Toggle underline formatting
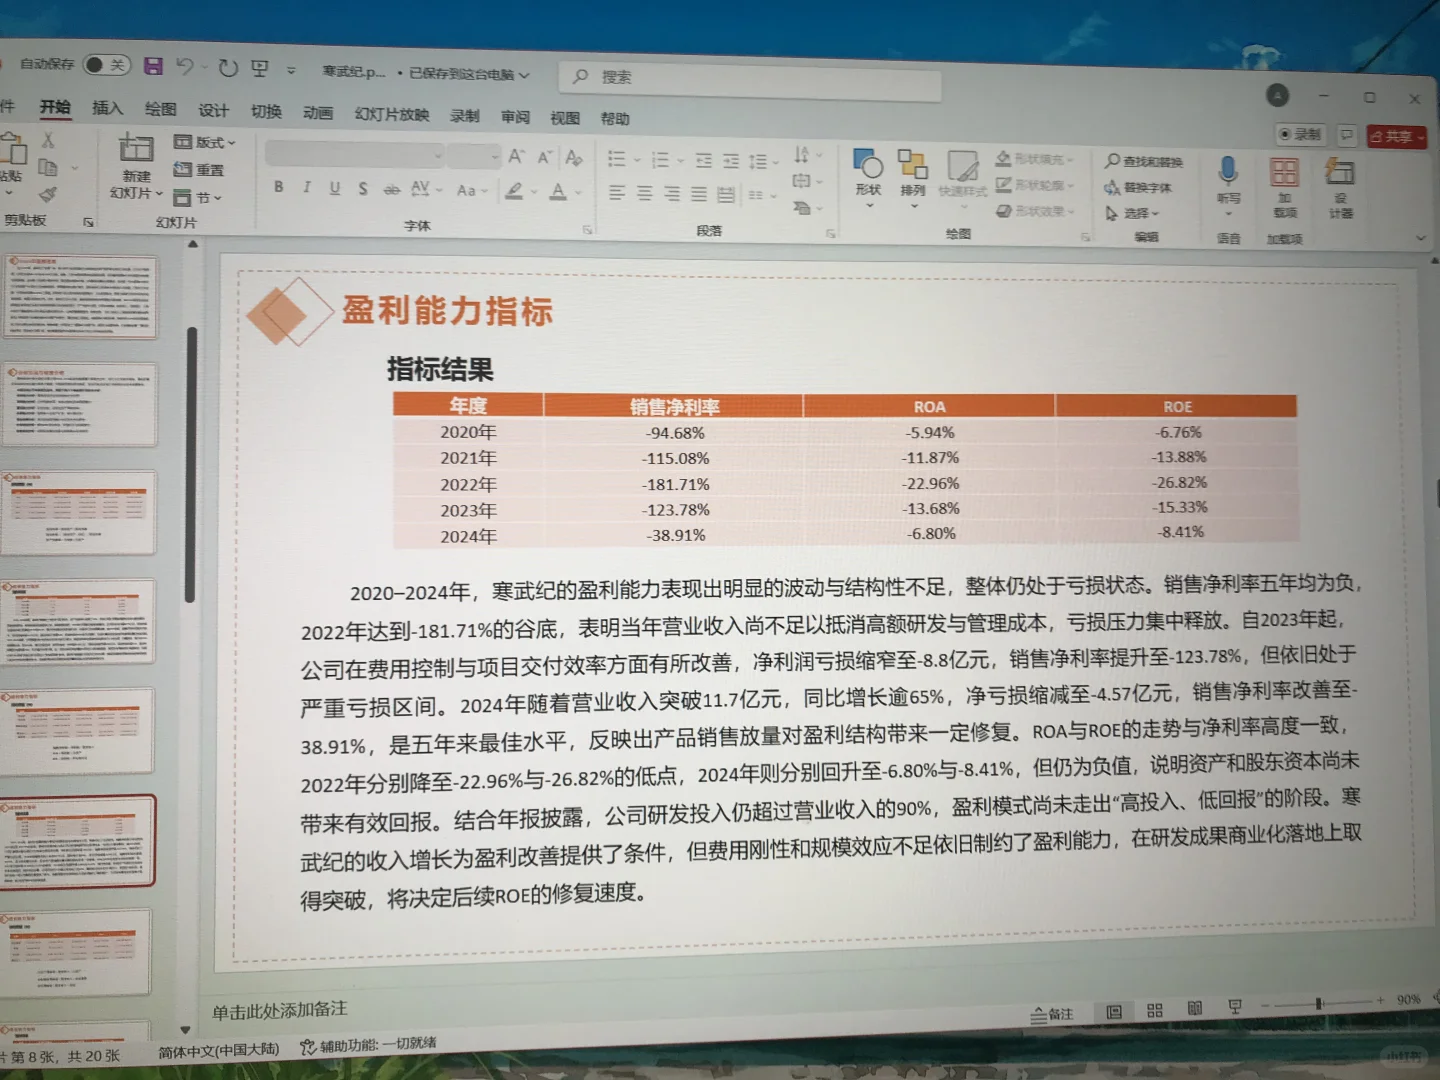Viewport: 1440px width, 1080px height. [x=334, y=188]
